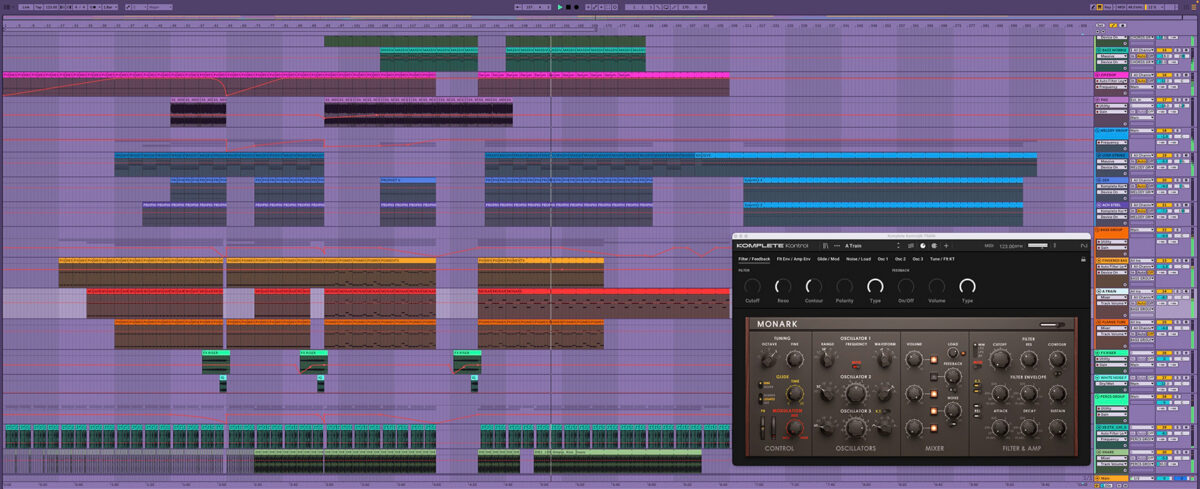Image resolution: width=1200 pixels, height=489 pixels.
Task: Click the plug-in view icon in Komplete Kontrol header
Action: pyautogui.click(x=934, y=246)
